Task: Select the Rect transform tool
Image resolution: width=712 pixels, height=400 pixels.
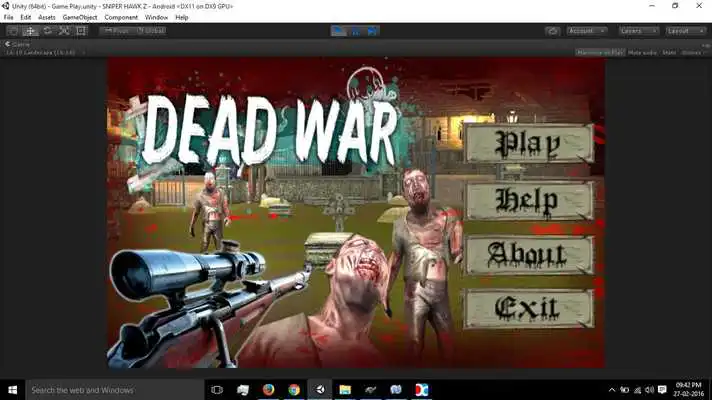Action: pos(81,31)
